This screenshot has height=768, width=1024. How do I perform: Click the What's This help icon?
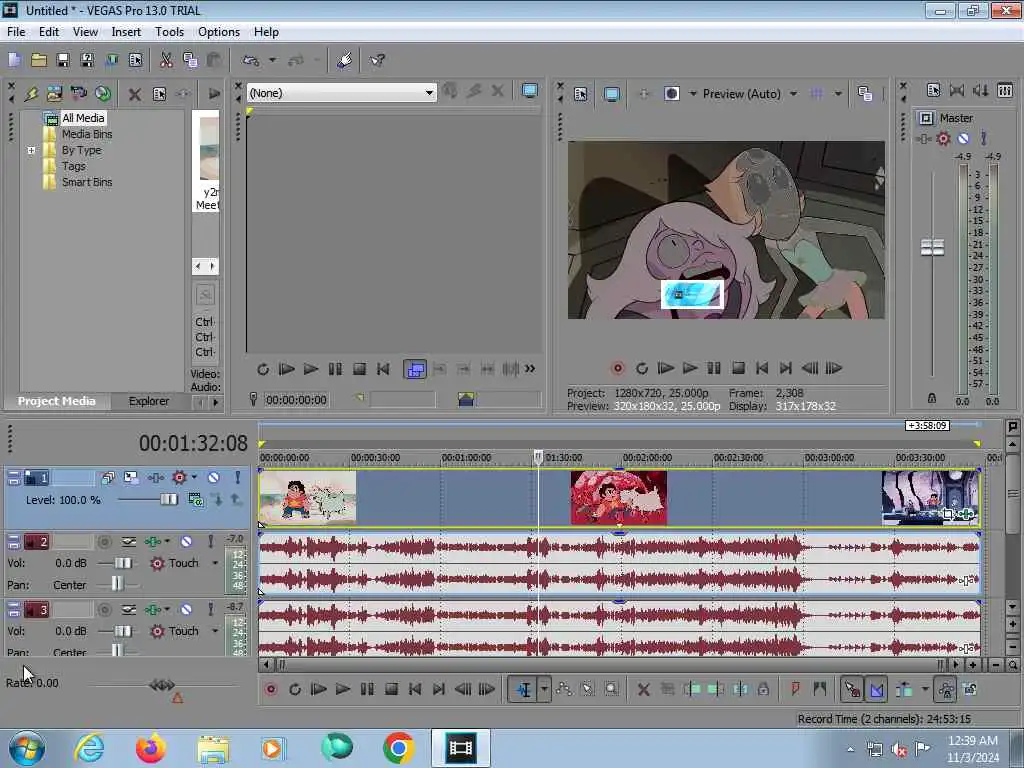click(377, 60)
